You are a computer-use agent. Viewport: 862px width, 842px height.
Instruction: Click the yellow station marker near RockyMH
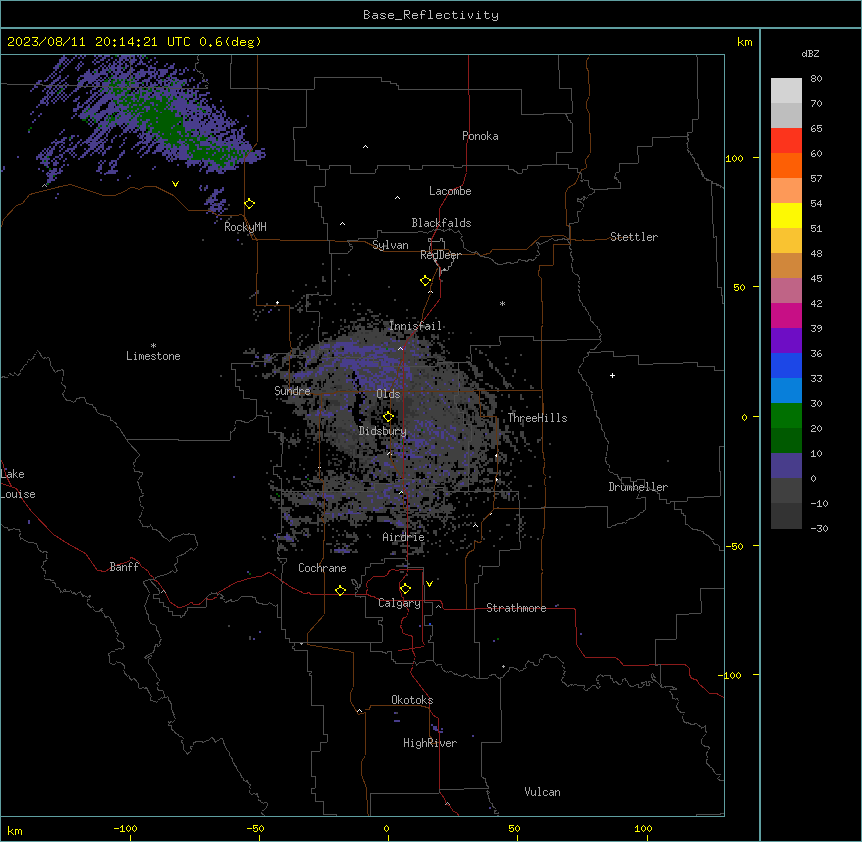(249, 203)
